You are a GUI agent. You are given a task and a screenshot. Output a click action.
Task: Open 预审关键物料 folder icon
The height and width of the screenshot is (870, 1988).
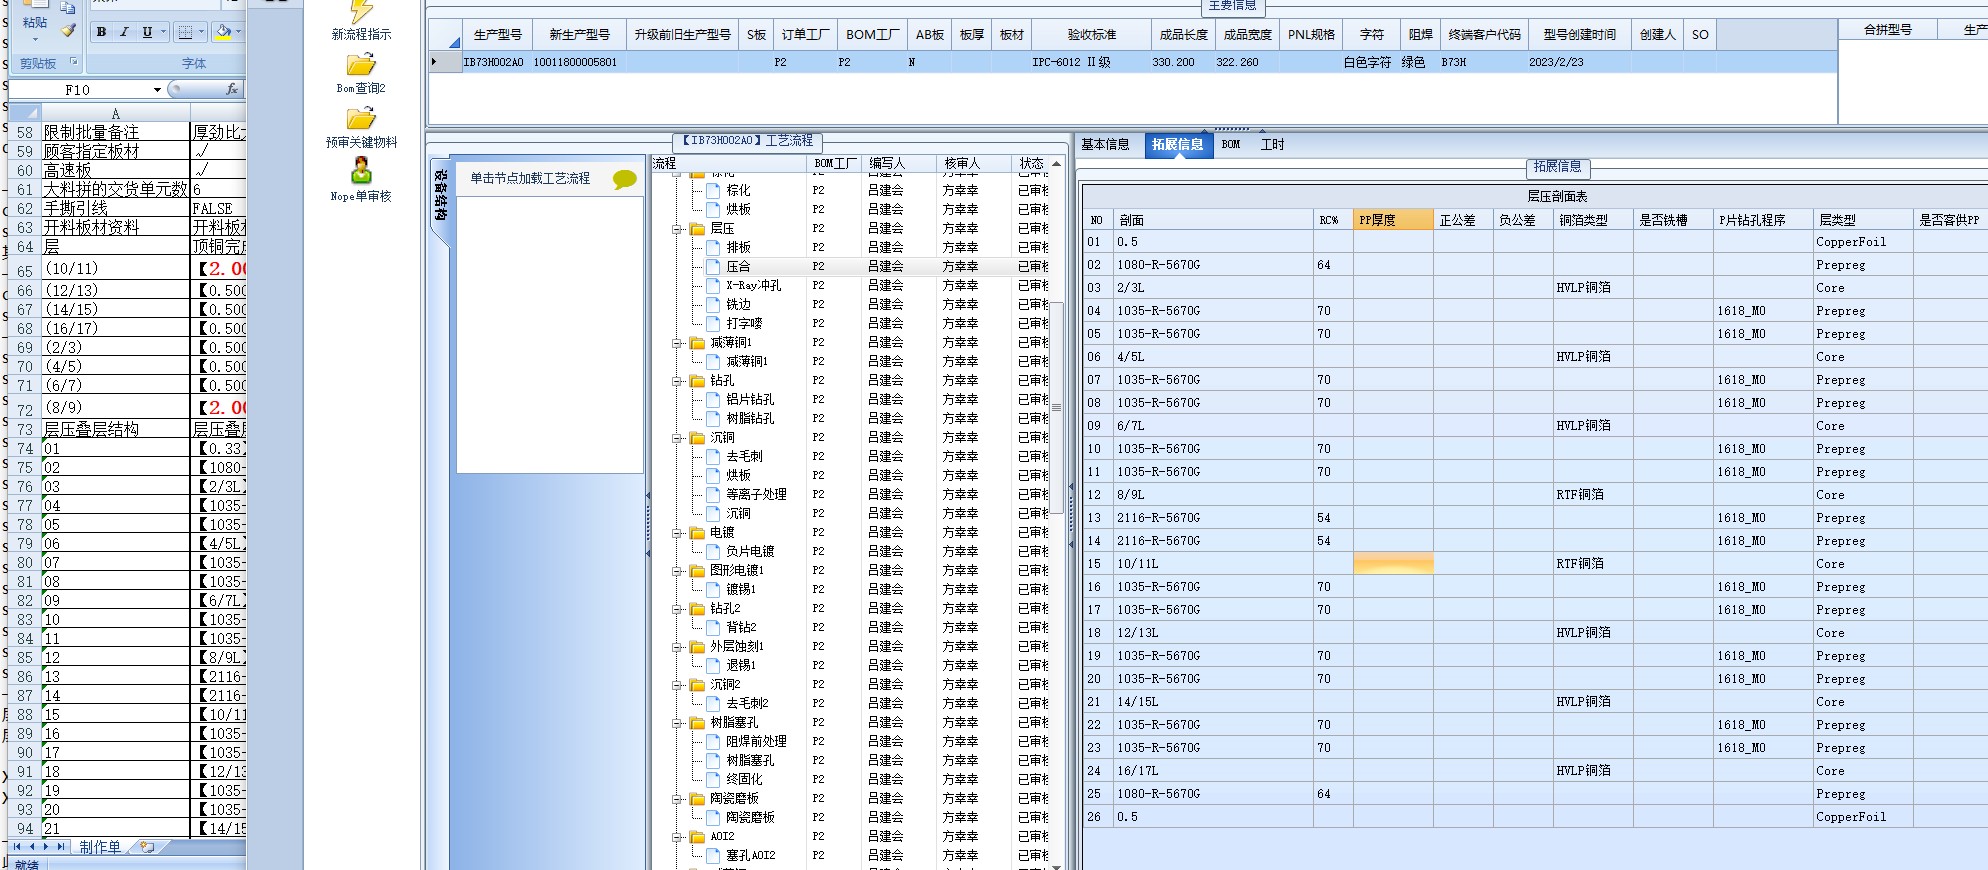tap(361, 119)
